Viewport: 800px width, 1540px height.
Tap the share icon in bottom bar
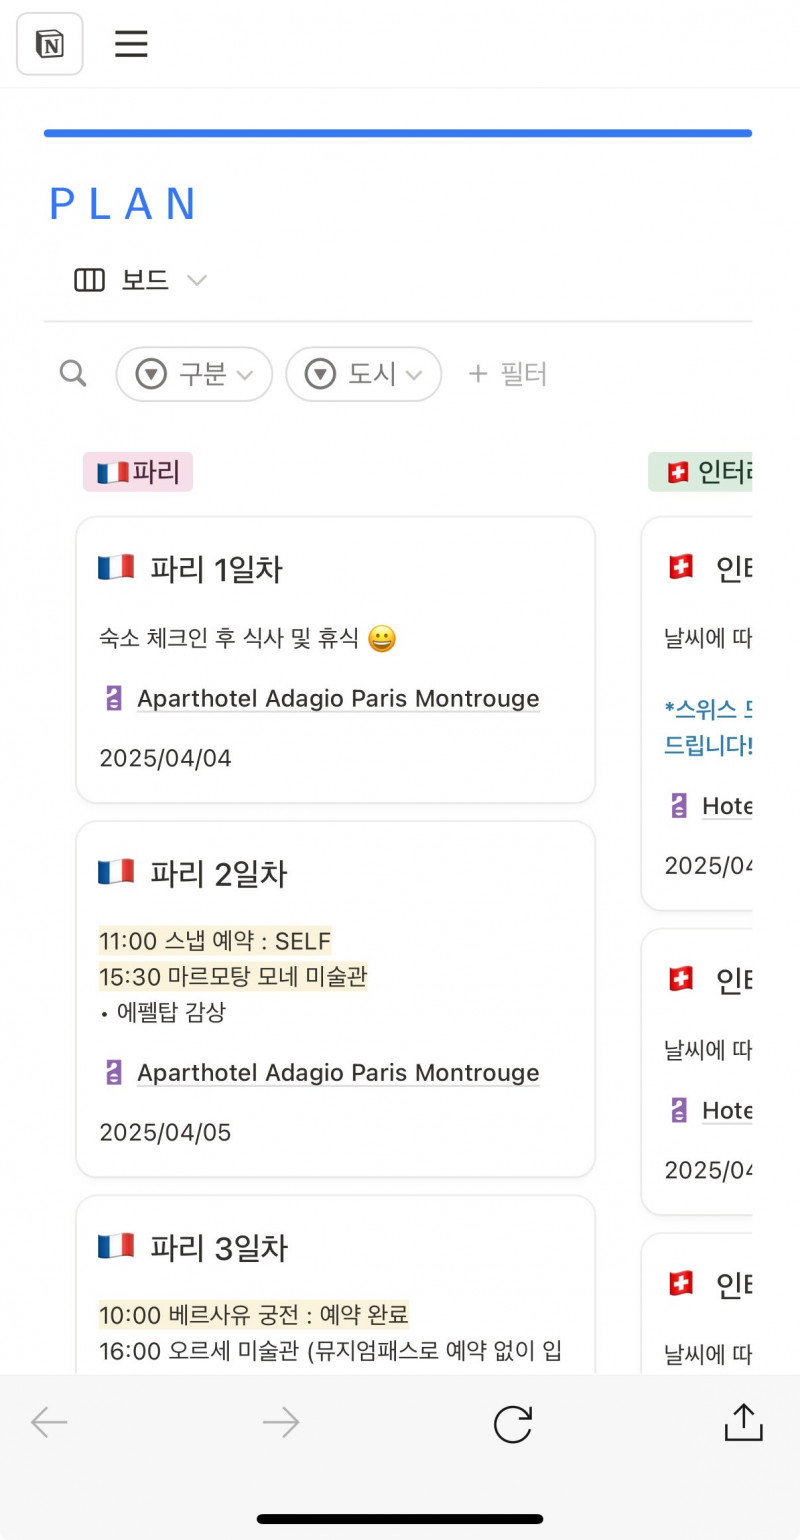pos(743,1422)
